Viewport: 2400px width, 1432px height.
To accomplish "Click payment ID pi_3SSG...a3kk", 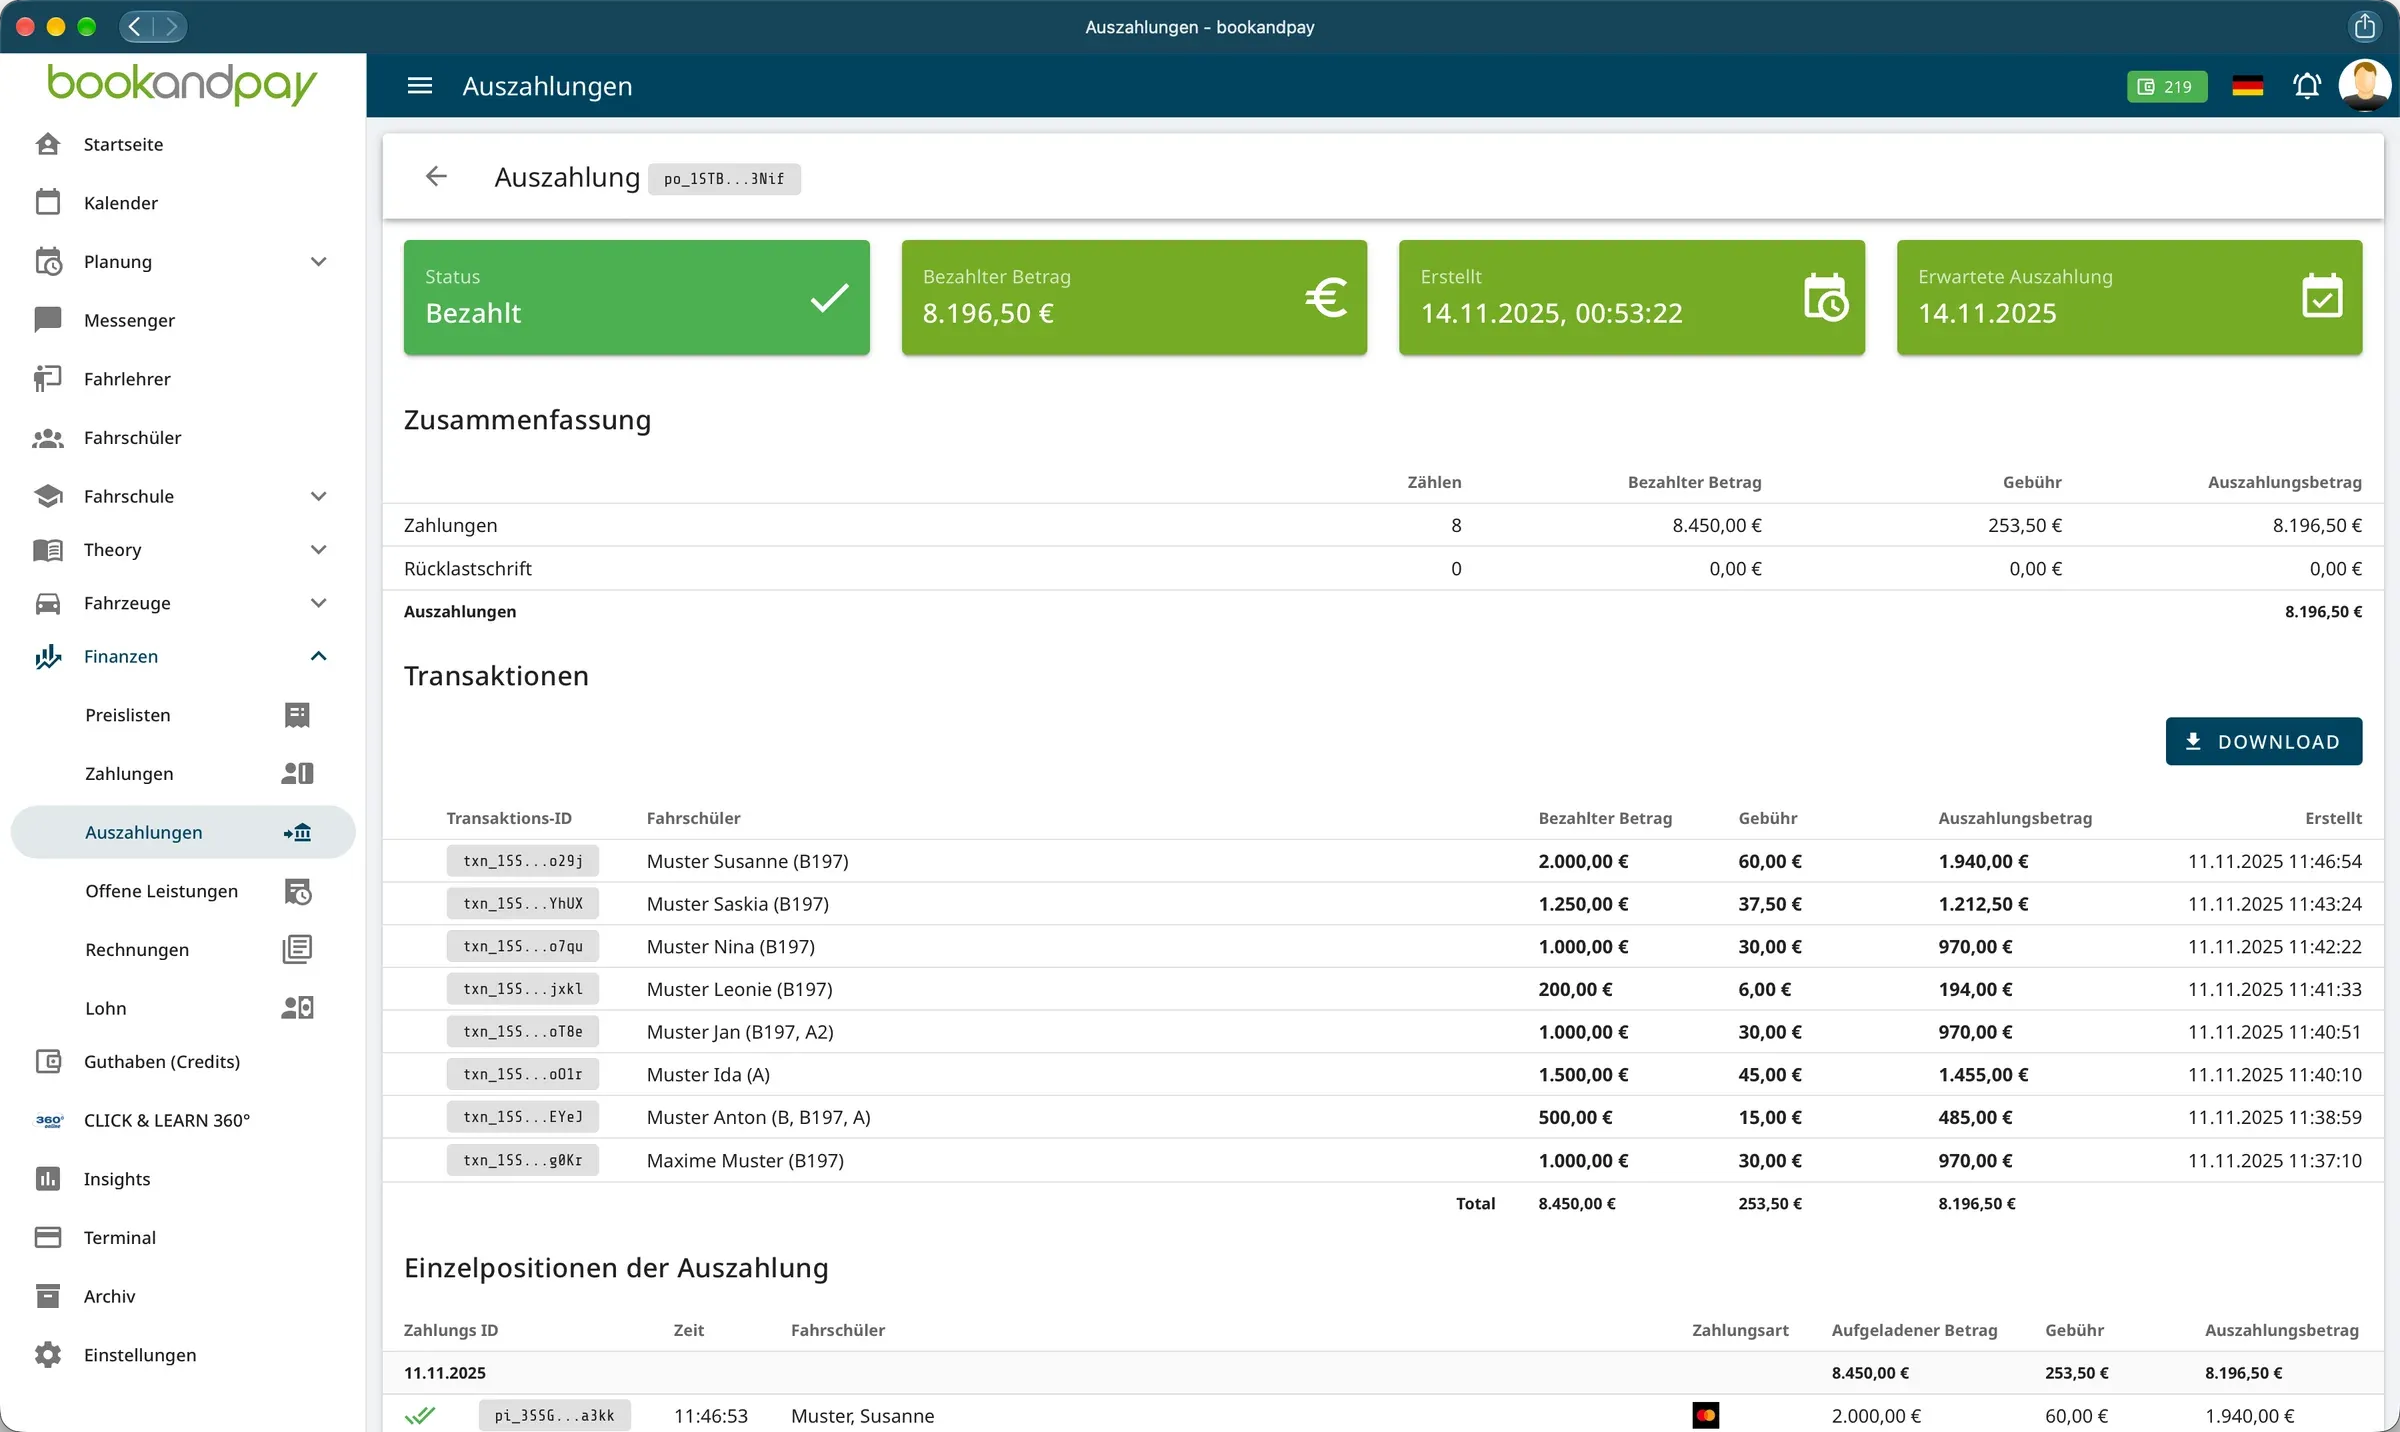I will [x=554, y=1415].
